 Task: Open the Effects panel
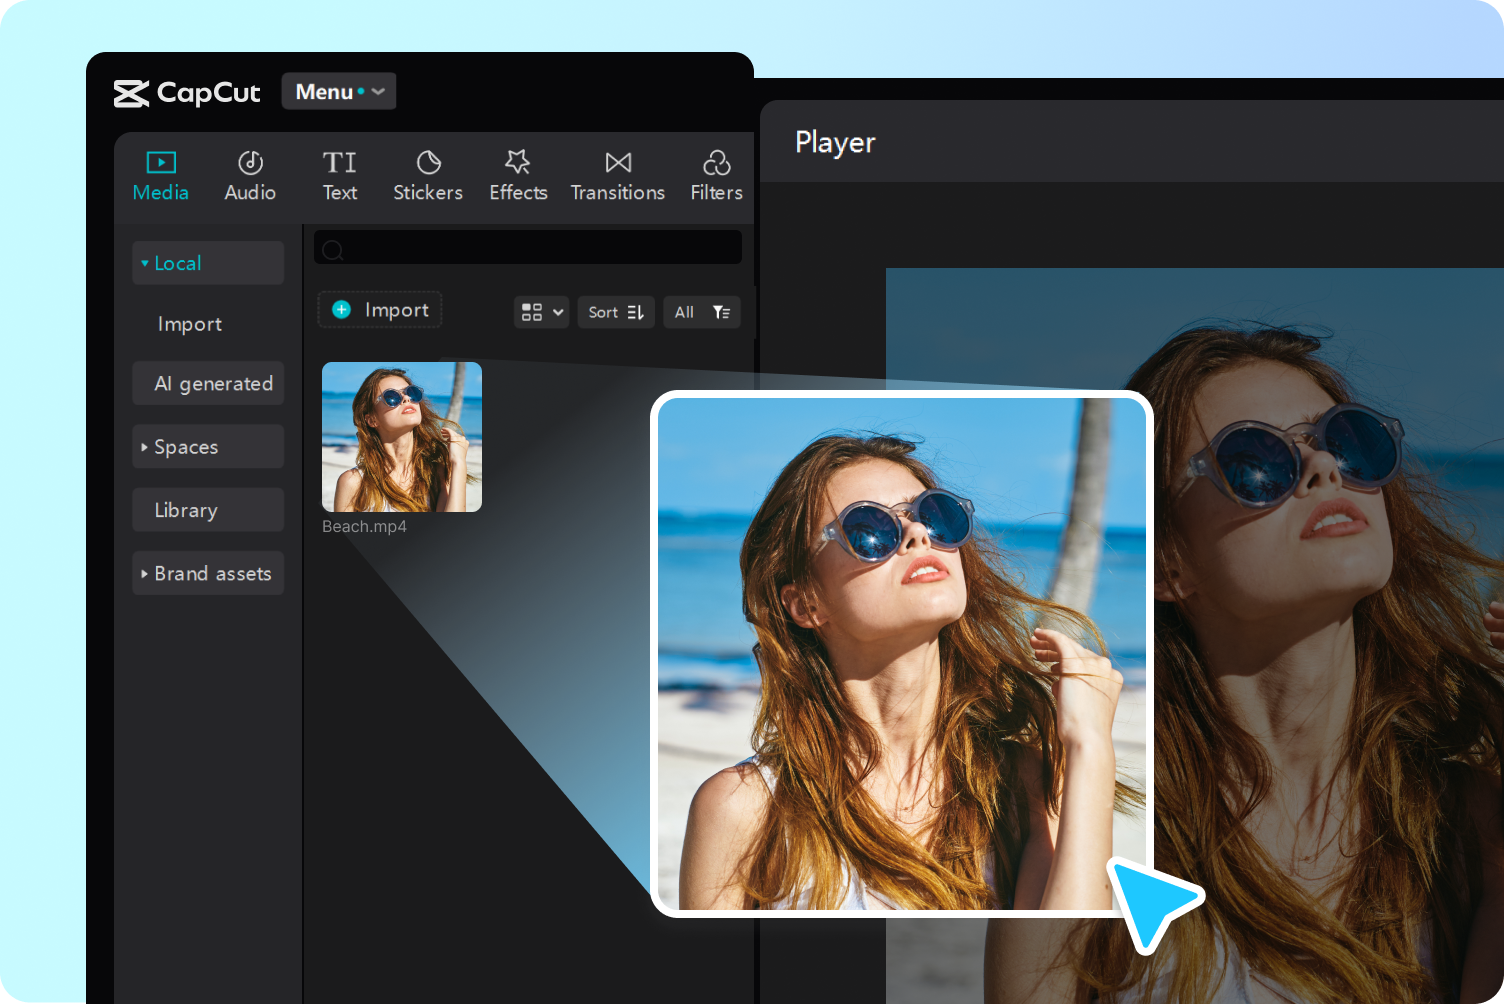[518, 175]
